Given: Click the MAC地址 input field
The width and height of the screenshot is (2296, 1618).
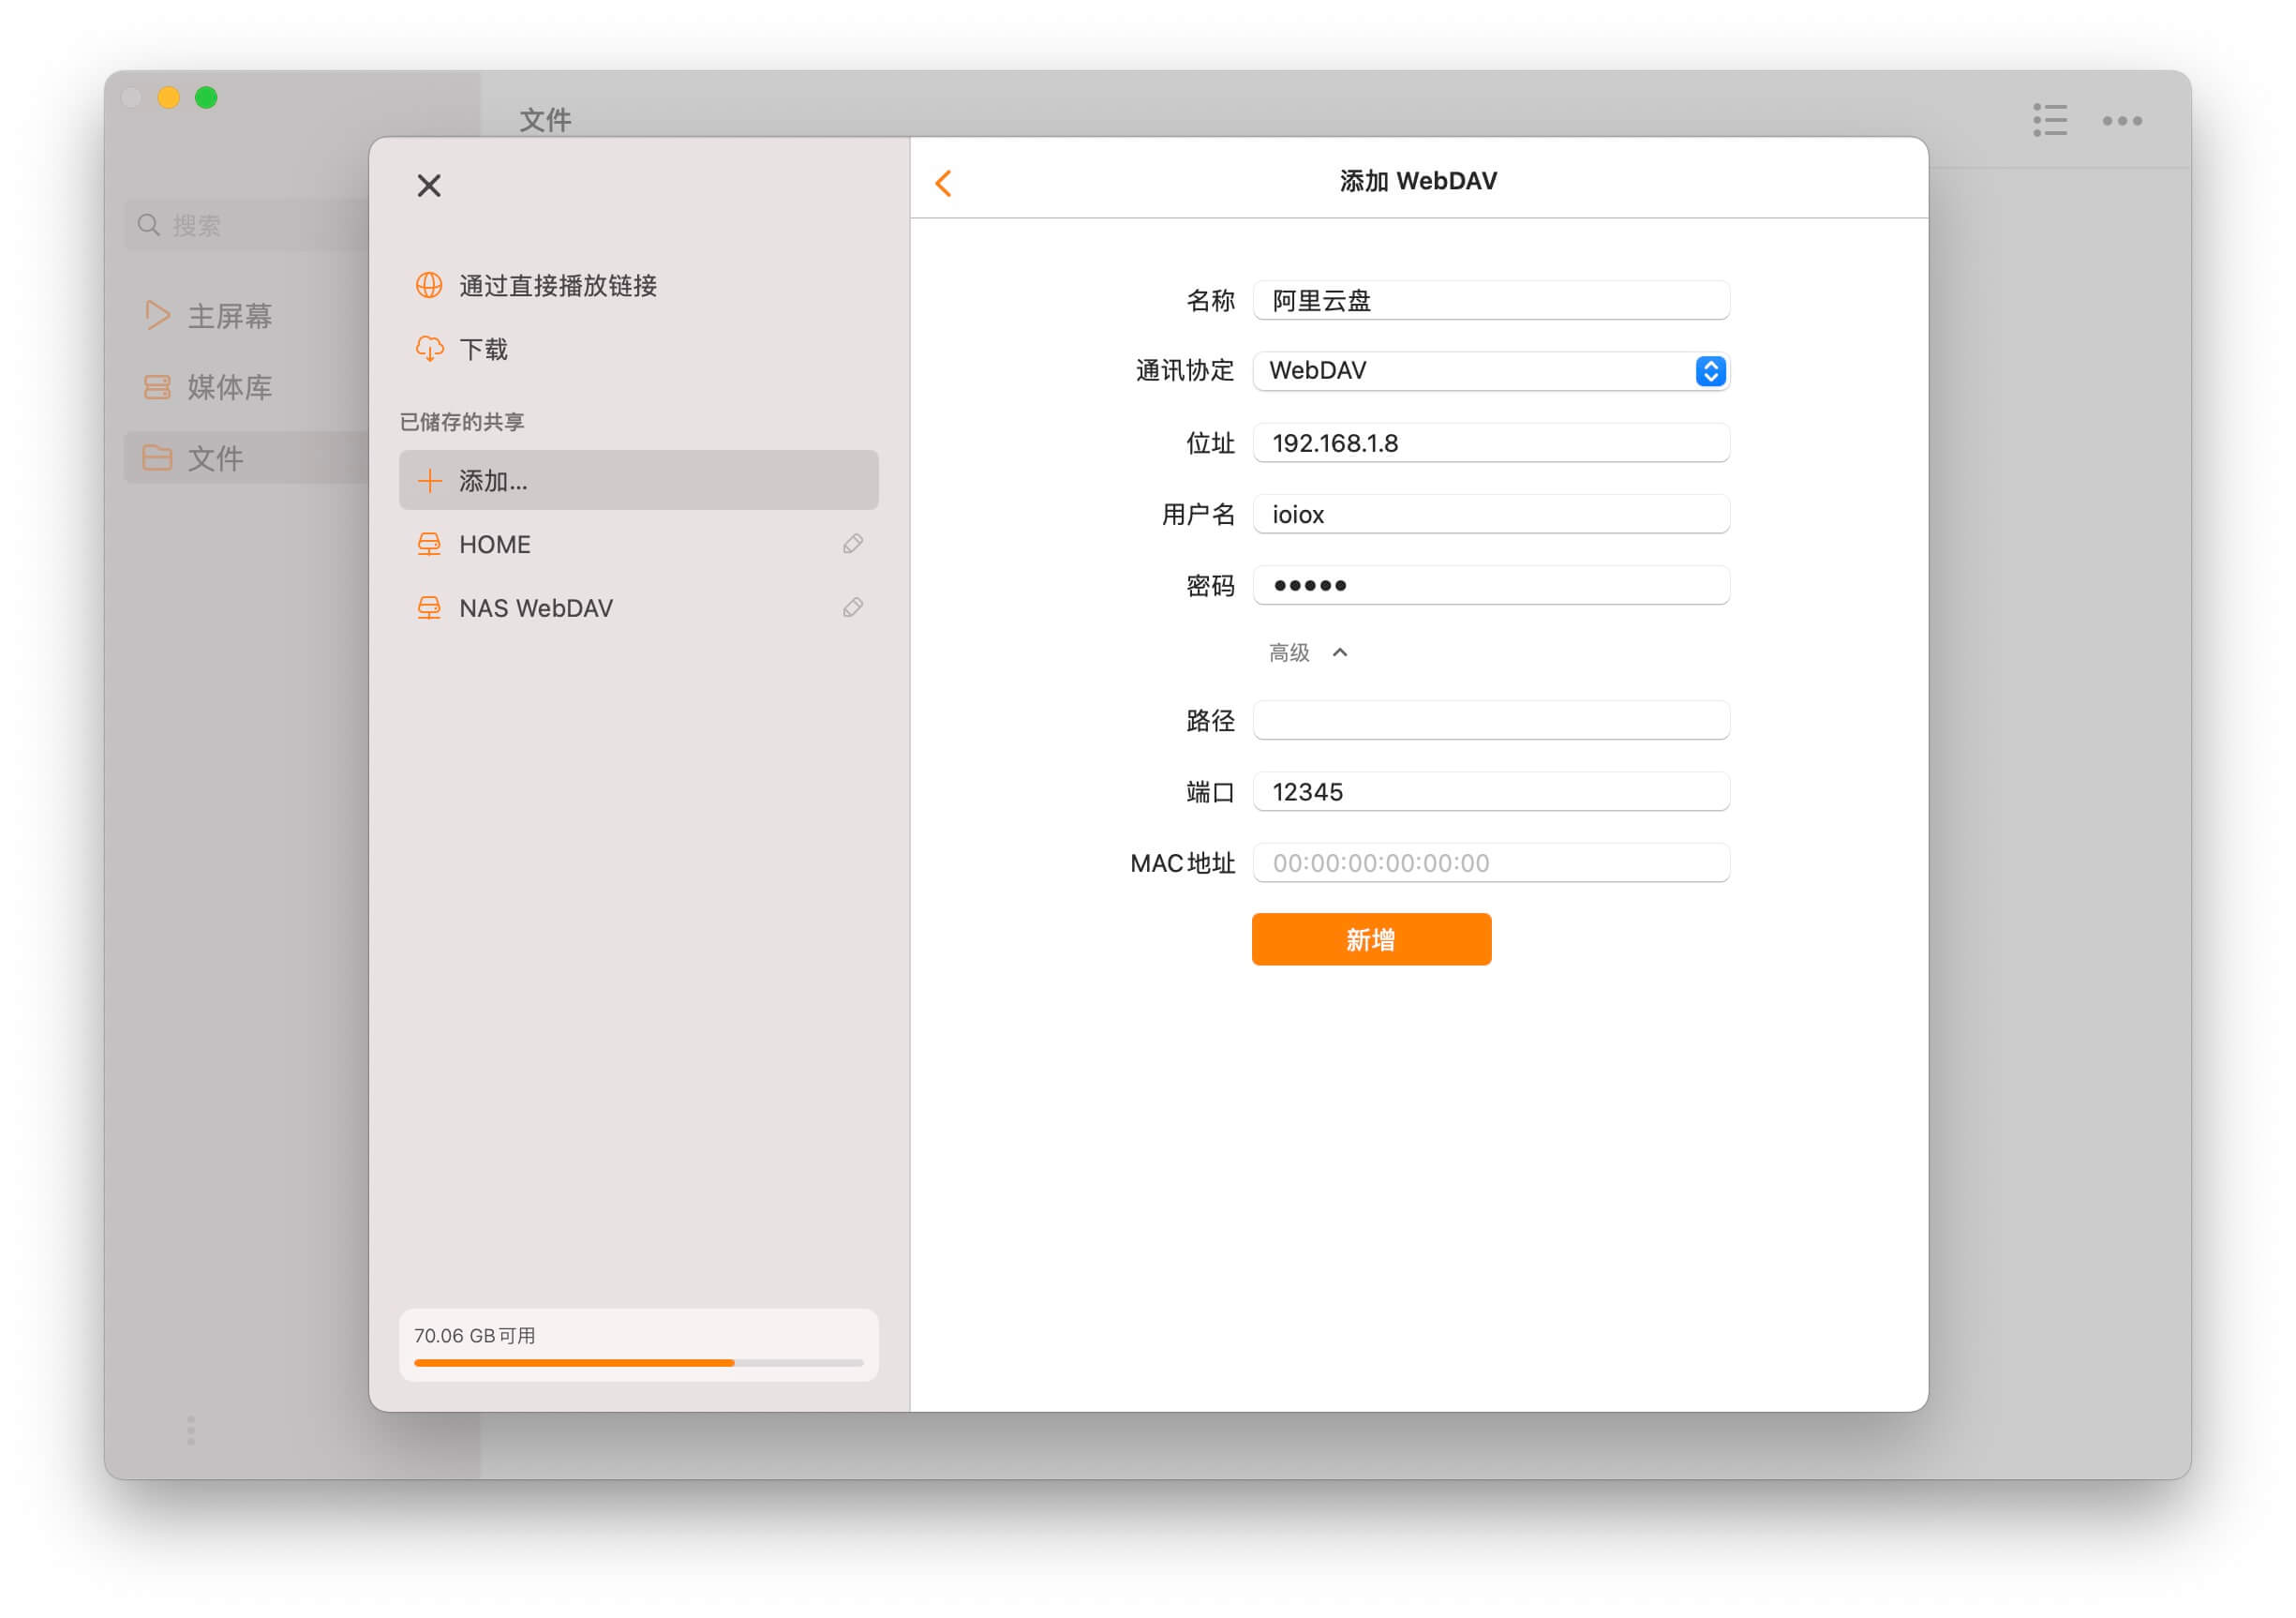Looking at the screenshot, I should tap(1490, 863).
